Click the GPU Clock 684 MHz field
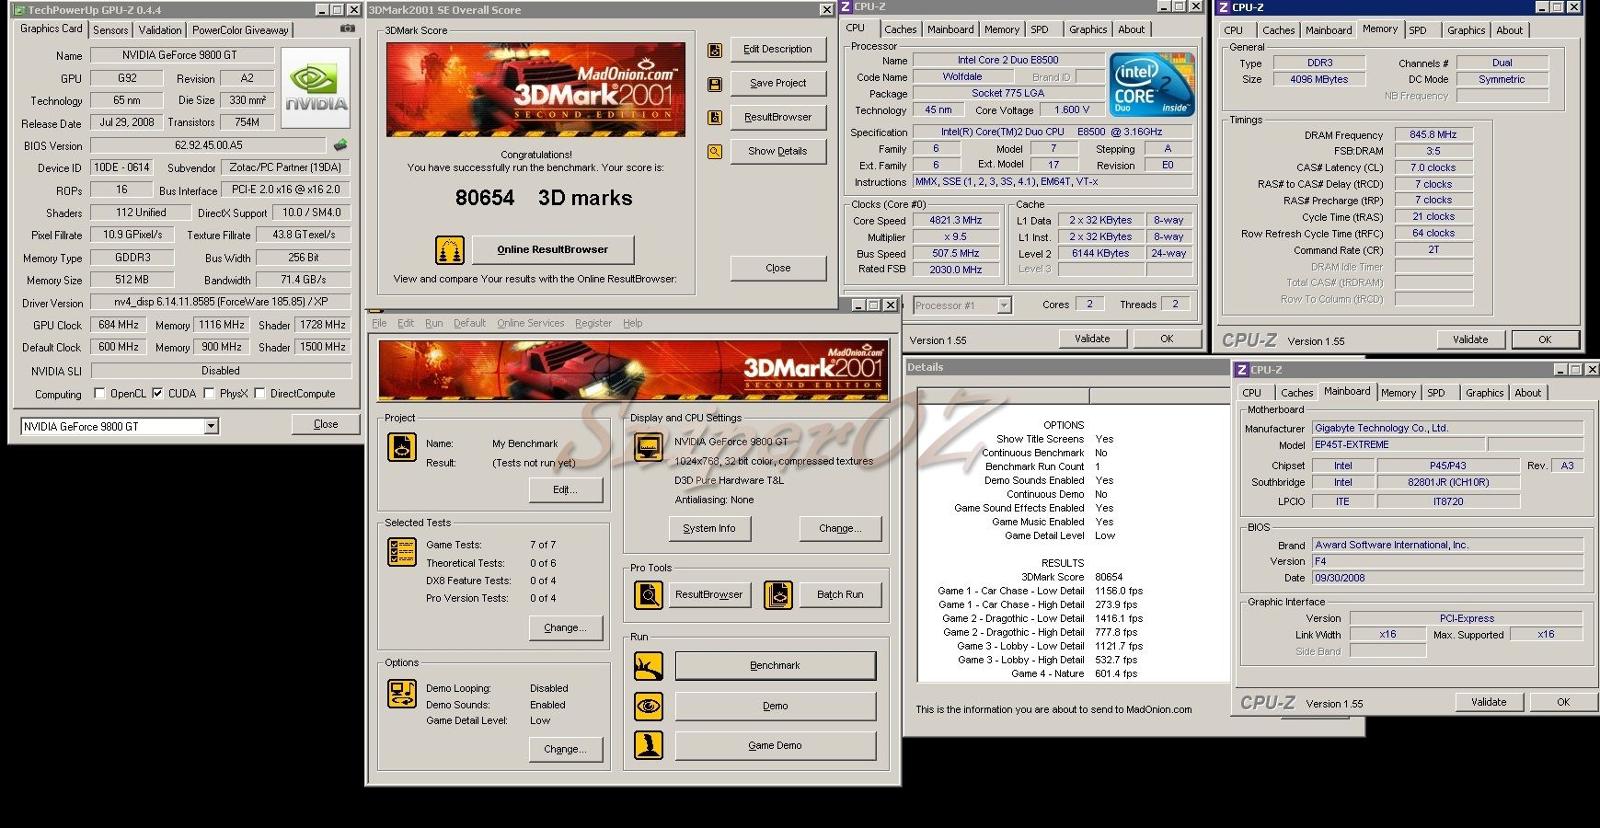The width and height of the screenshot is (1600, 828). coord(119,325)
